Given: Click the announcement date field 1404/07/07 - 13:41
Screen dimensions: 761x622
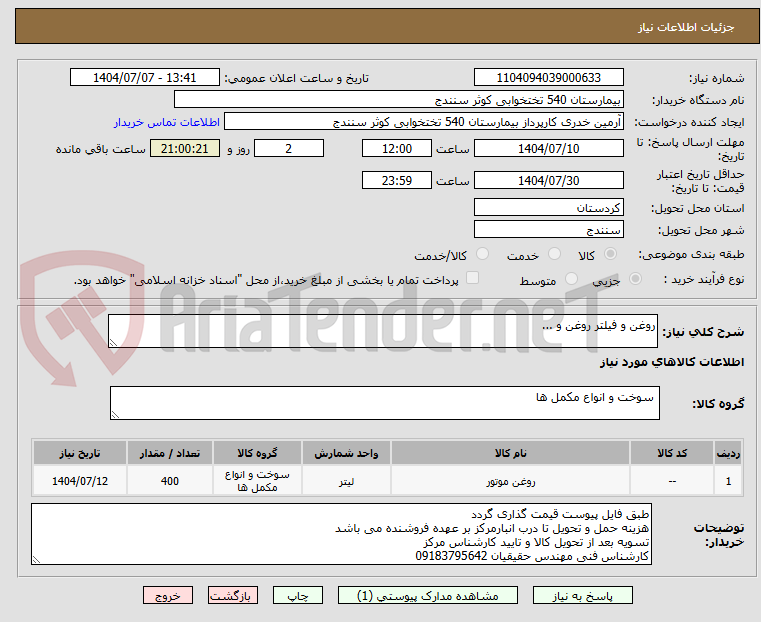Looking at the screenshot, I should click(x=145, y=78).
